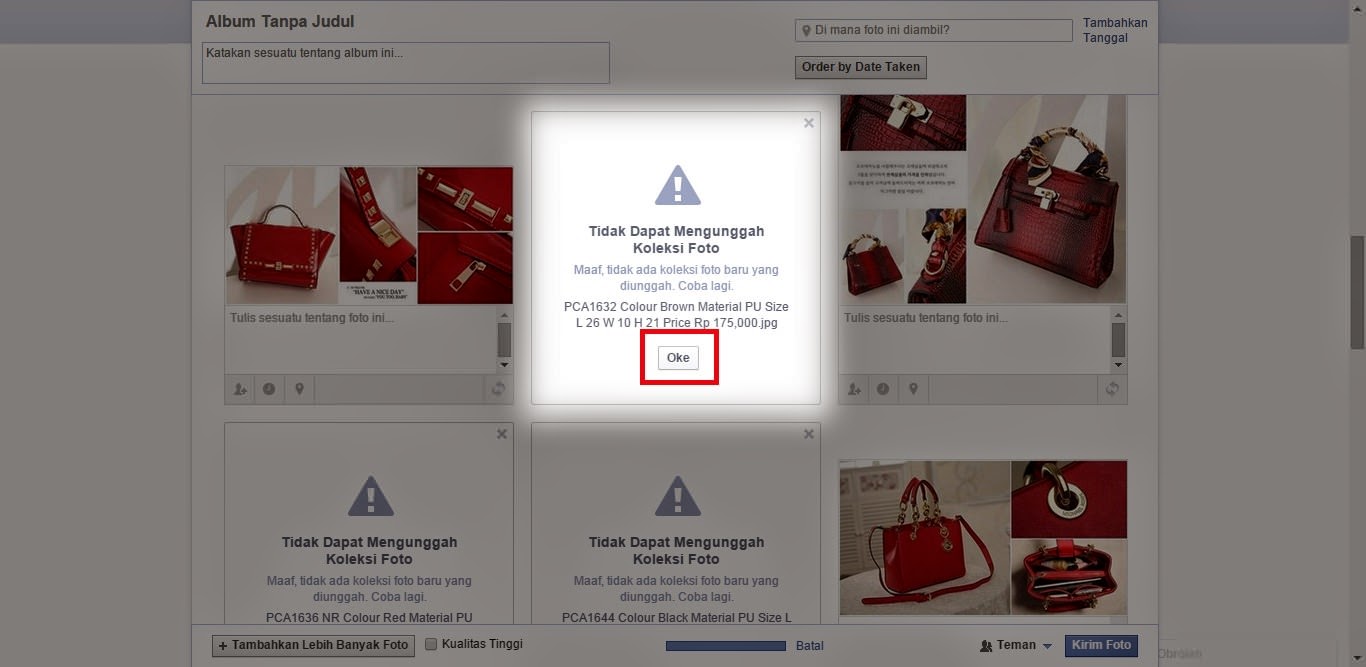
Task: Cancel upload with the Batal link
Action: (810, 646)
